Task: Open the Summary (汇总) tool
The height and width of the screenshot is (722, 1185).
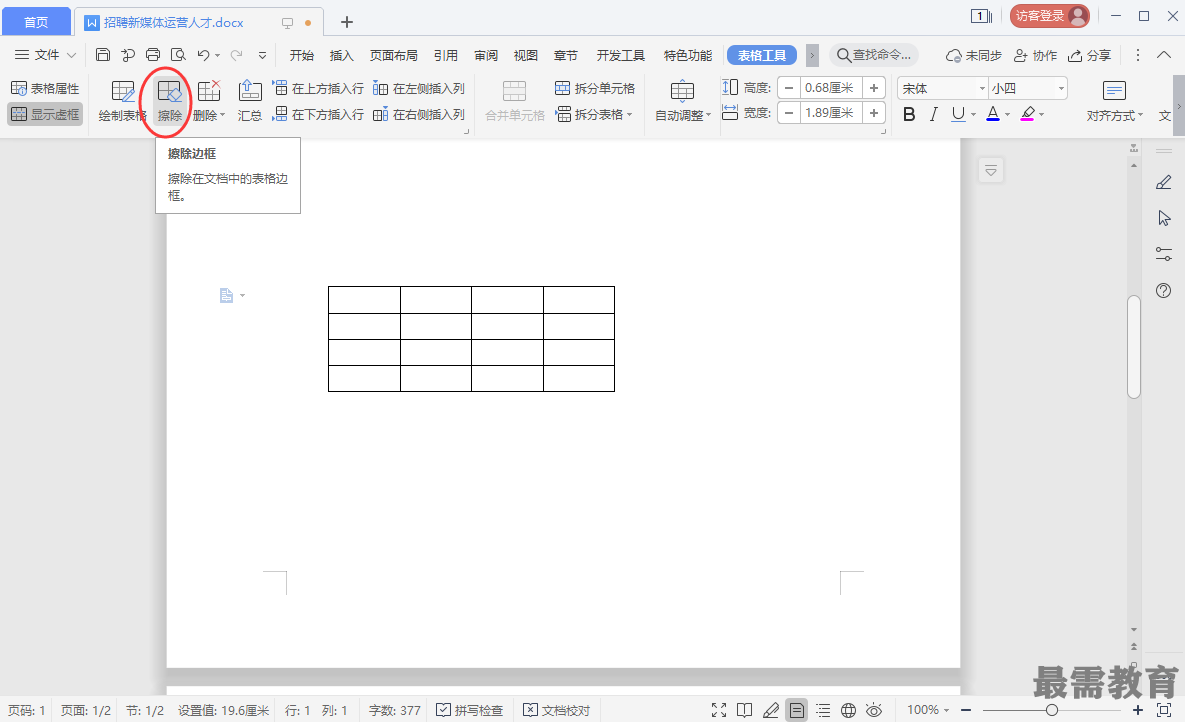Action: click(x=249, y=102)
